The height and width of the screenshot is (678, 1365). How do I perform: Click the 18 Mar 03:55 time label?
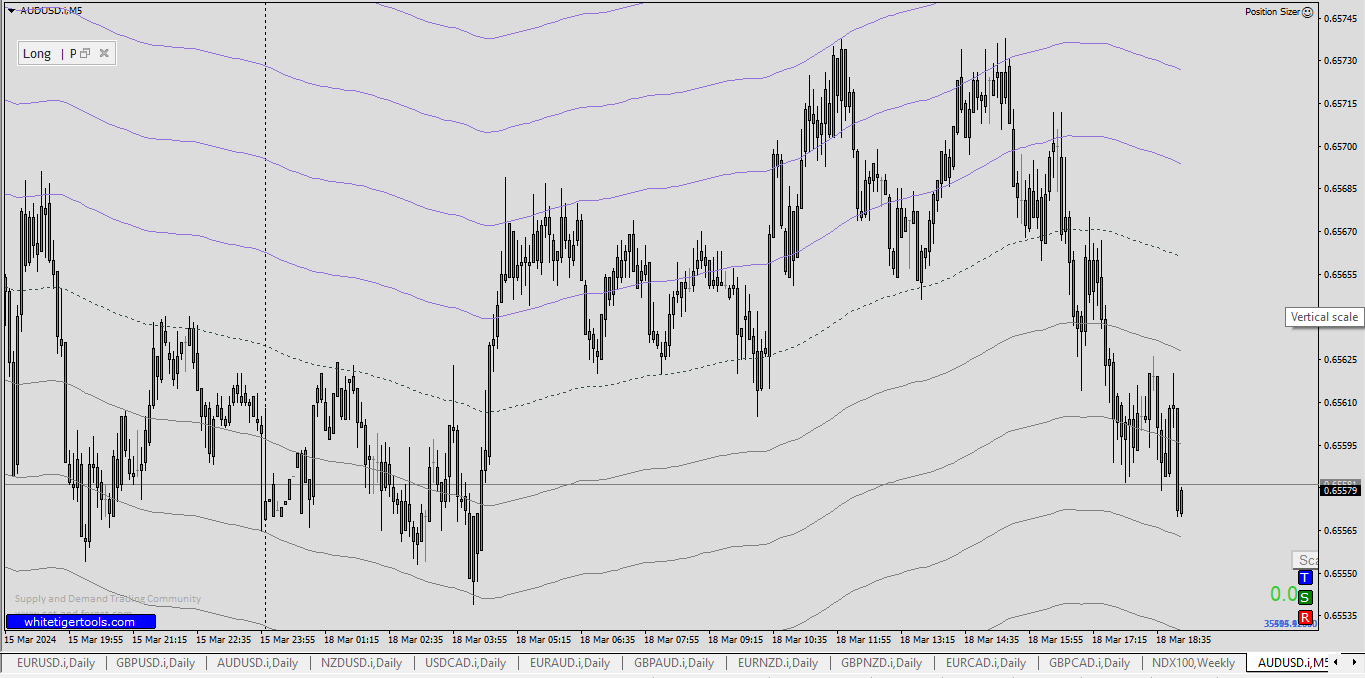click(x=481, y=639)
